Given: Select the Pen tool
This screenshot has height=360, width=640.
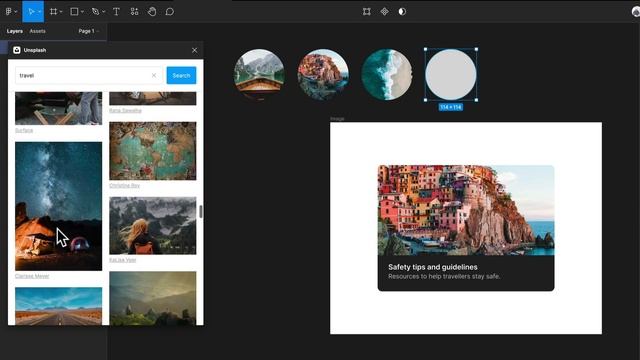Looking at the screenshot, I should 96,11.
